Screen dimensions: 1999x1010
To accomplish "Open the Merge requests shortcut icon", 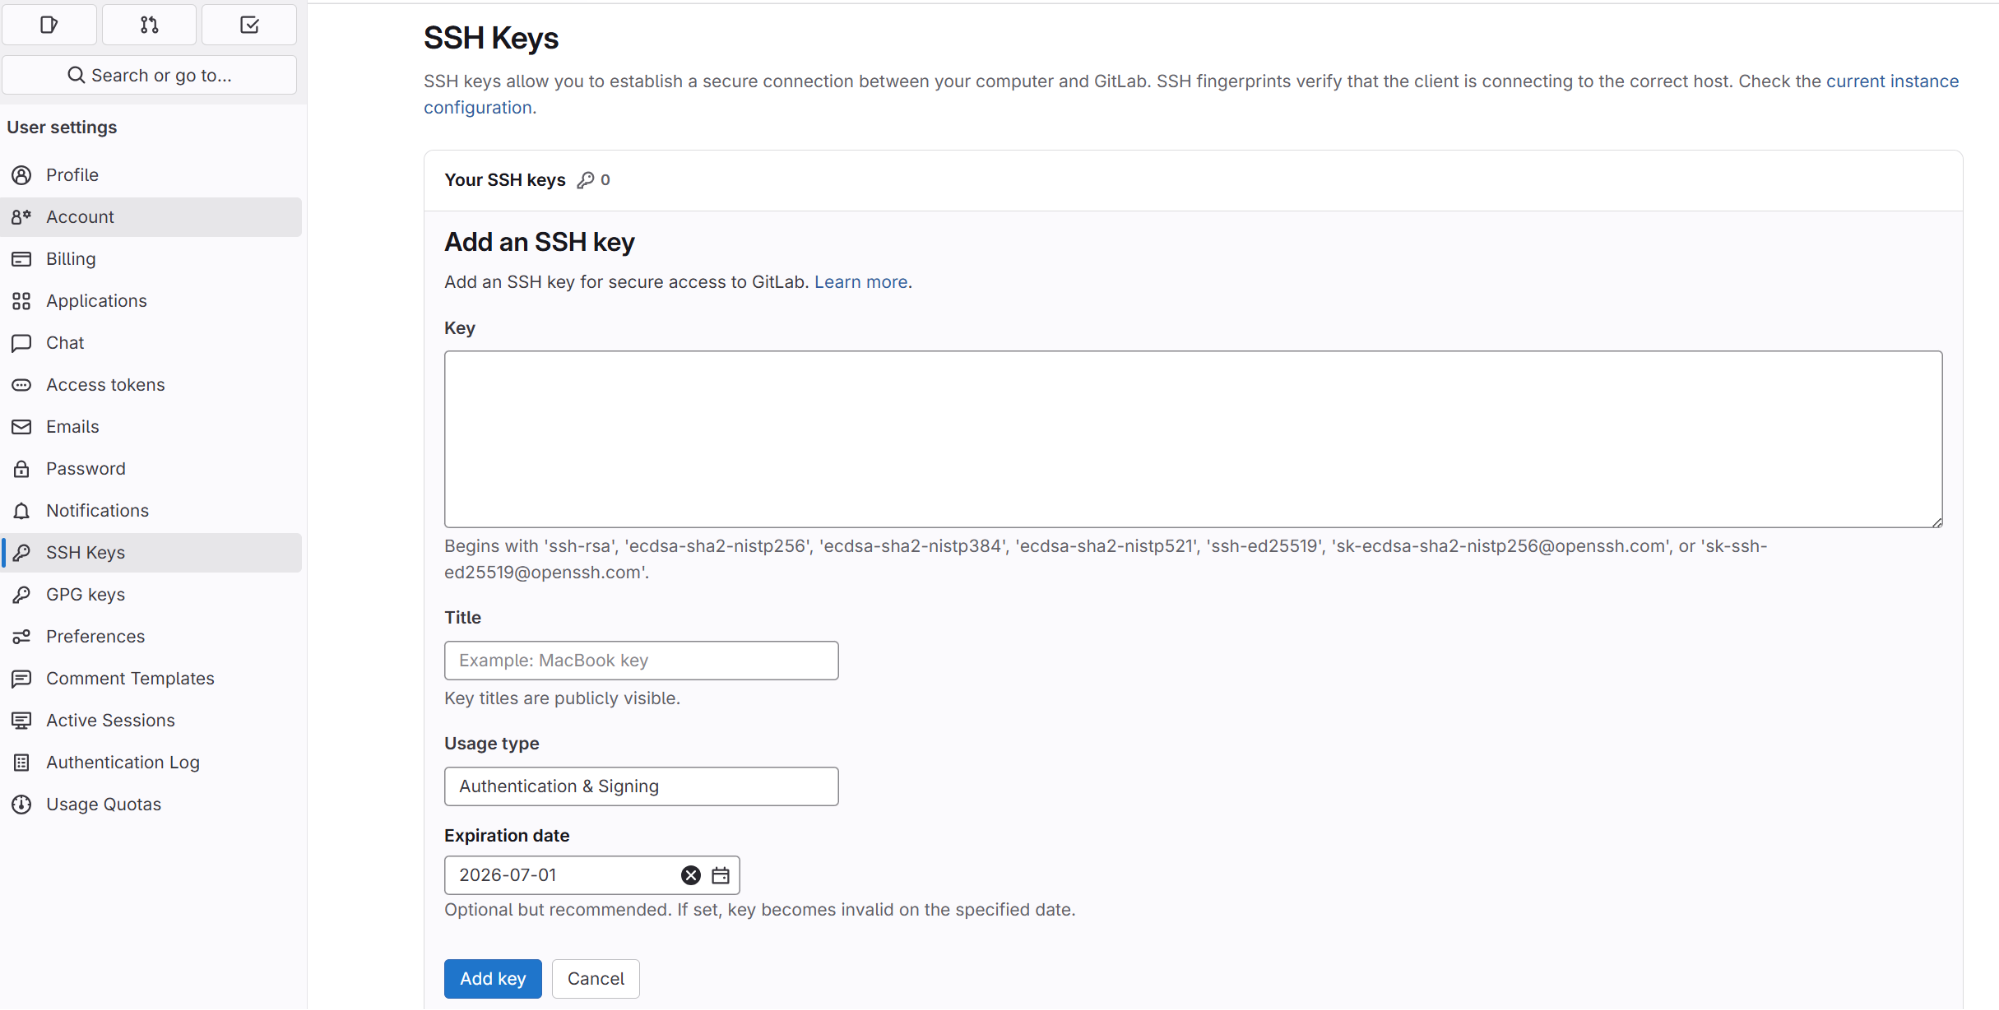I will point(149,24).
